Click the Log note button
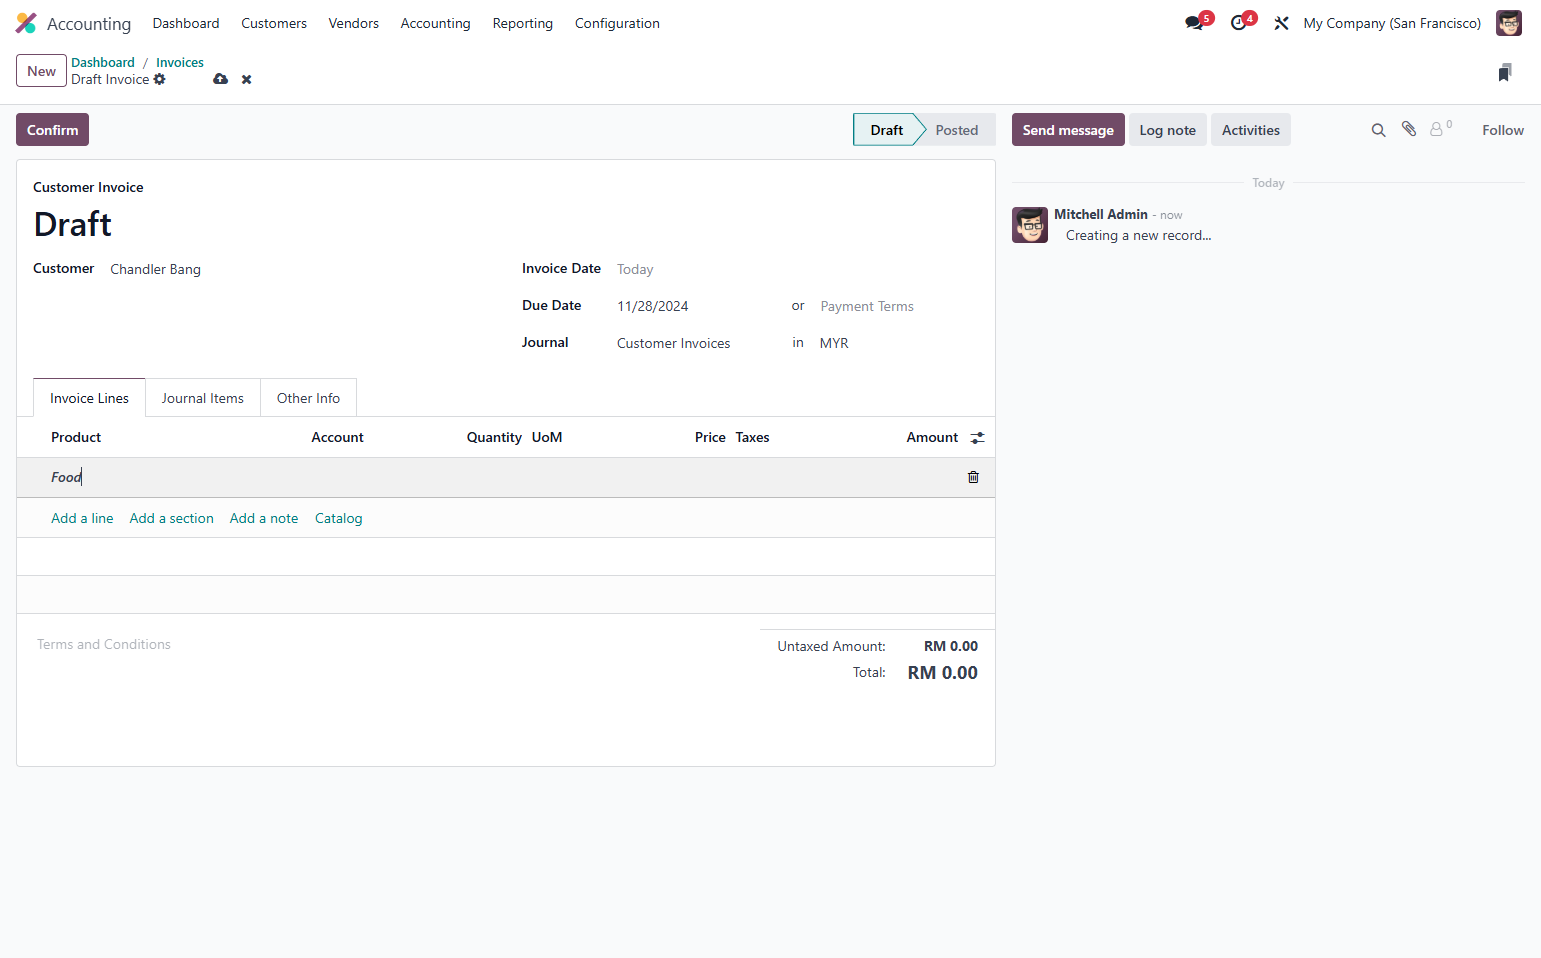 1167,130
